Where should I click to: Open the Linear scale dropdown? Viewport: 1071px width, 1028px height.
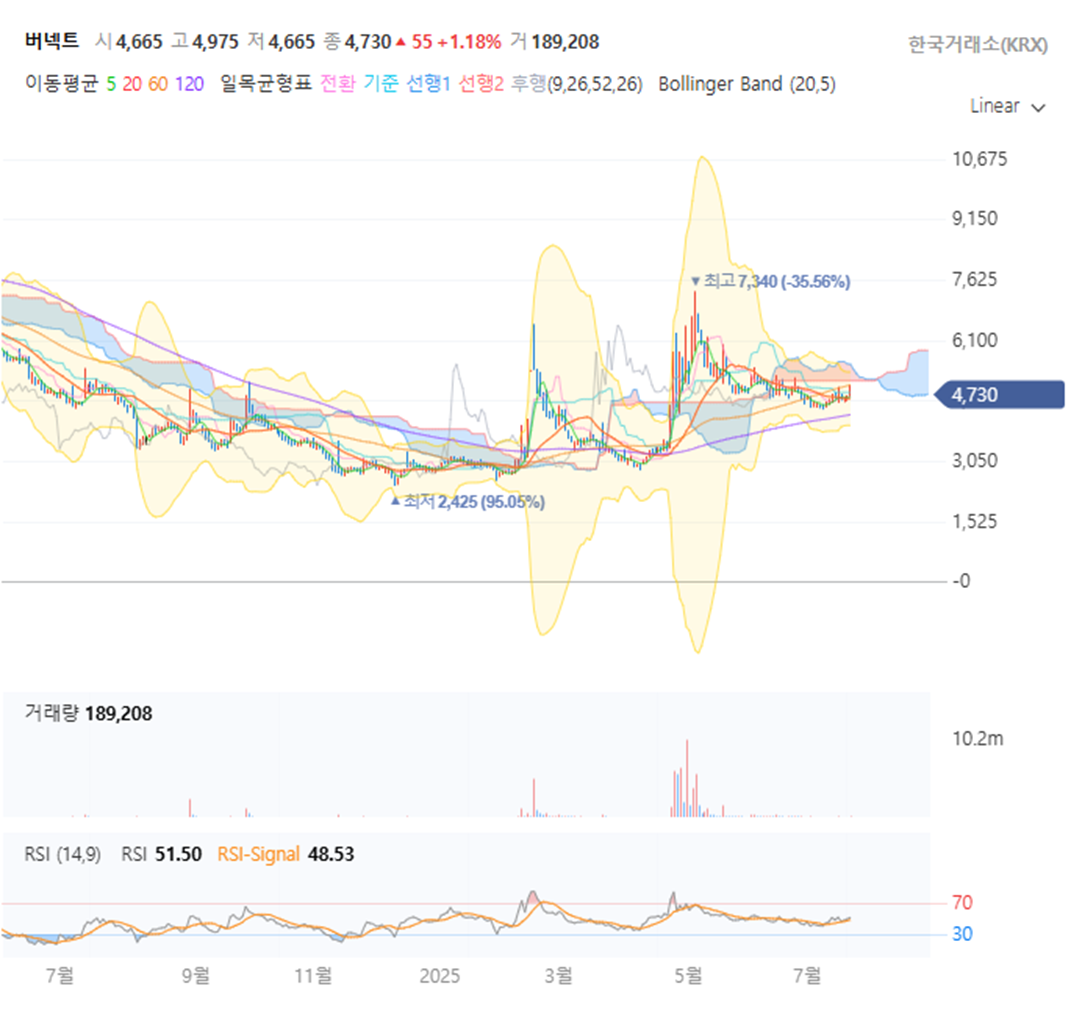click(x=1007, y=107)
